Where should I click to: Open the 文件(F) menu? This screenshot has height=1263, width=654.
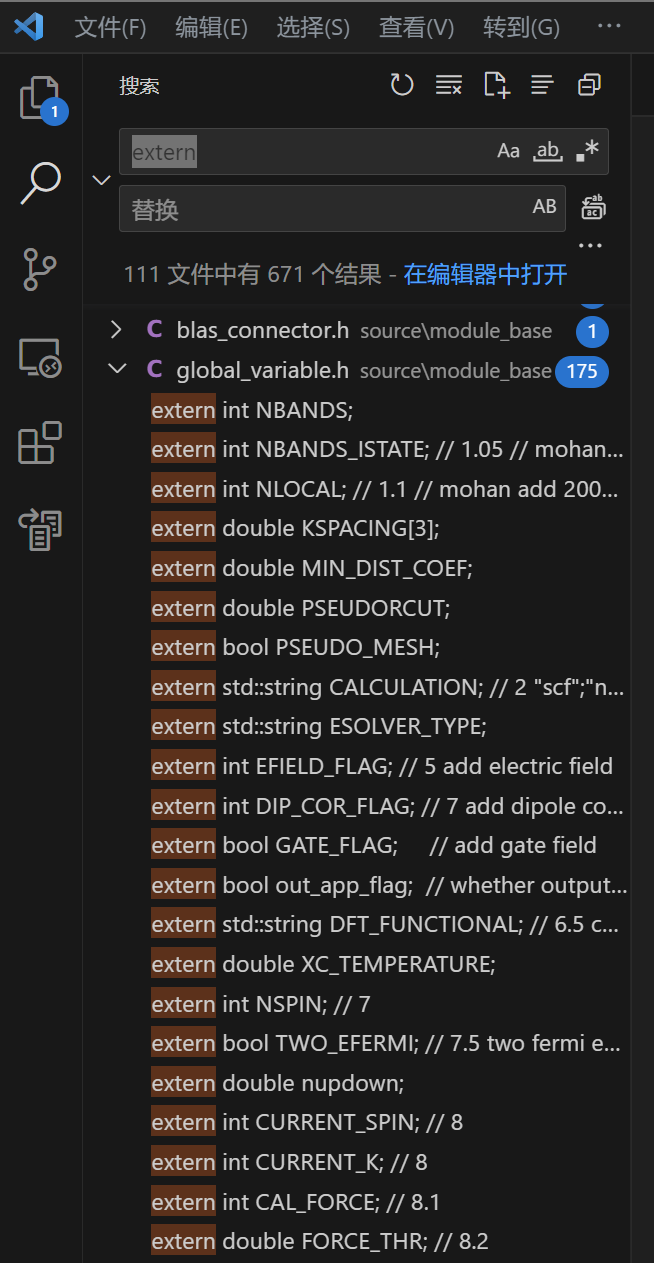(110, 27)
